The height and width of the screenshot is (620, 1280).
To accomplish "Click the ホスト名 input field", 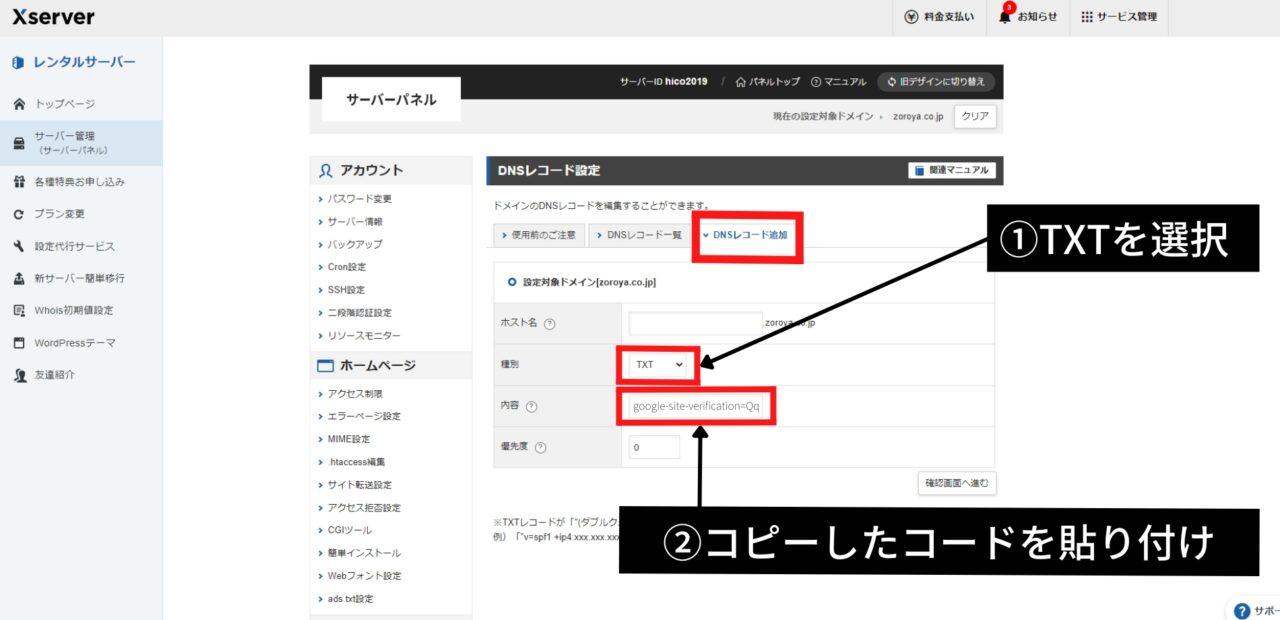I will point(695,323).
